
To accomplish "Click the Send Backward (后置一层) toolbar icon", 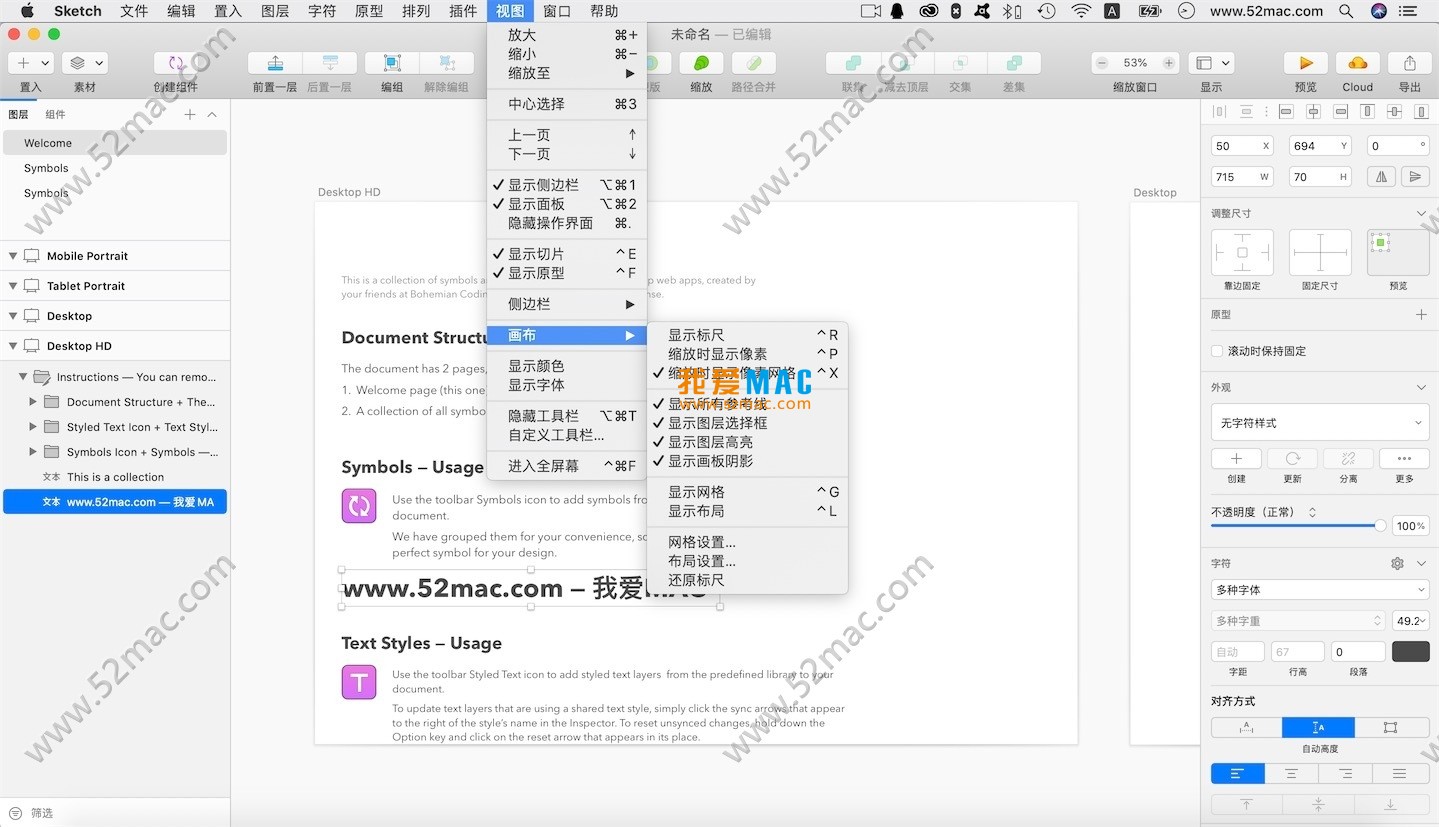I will [x=329, y=63].
